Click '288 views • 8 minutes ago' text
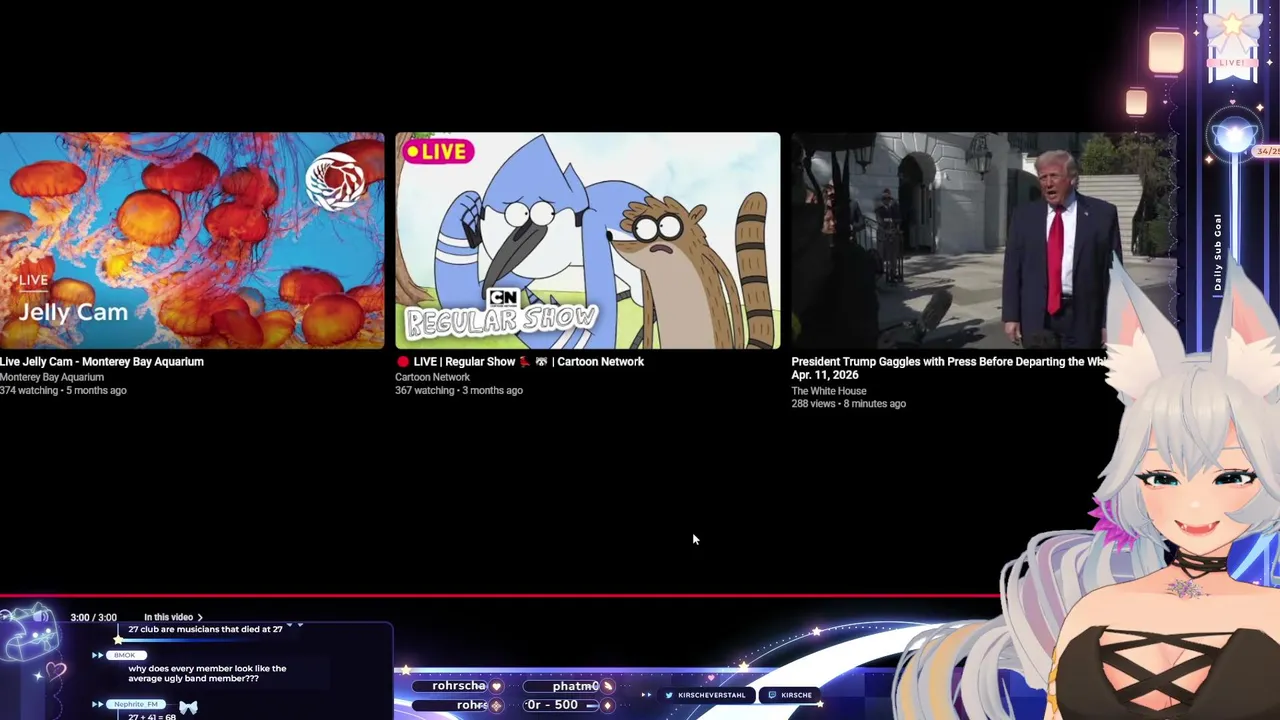Image resolution: width=1280 pixels, height=720 pixels. tap(848, 404)
